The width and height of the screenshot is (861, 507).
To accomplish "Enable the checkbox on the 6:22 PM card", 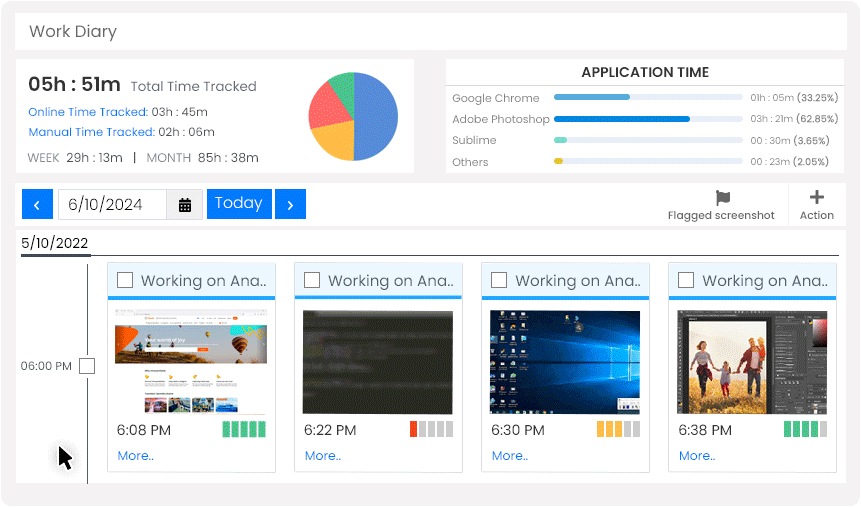I will click(312, 280).
